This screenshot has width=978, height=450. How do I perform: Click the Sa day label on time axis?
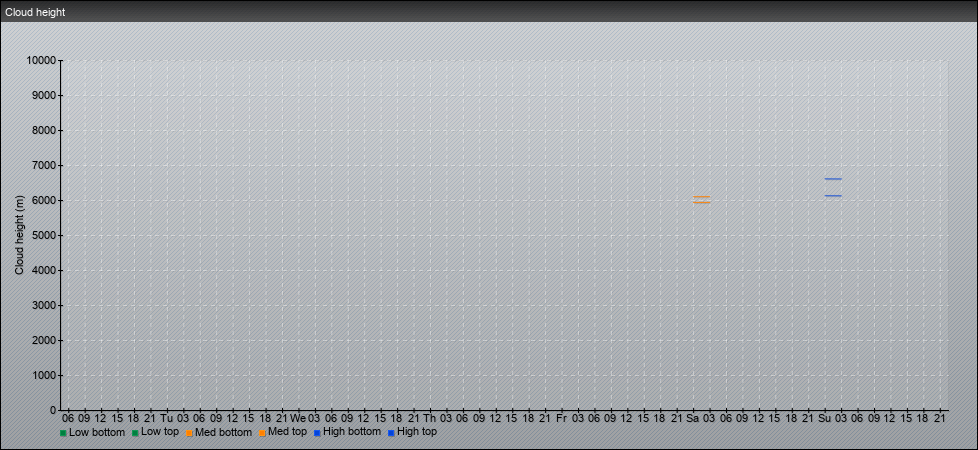pyautogui.click(x=693, y=418)
